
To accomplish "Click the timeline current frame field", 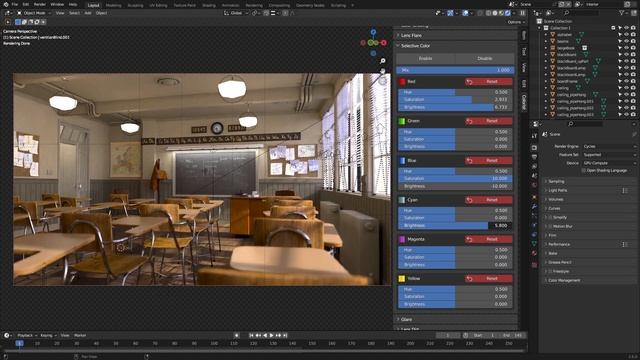I will [x=448, y=335].
